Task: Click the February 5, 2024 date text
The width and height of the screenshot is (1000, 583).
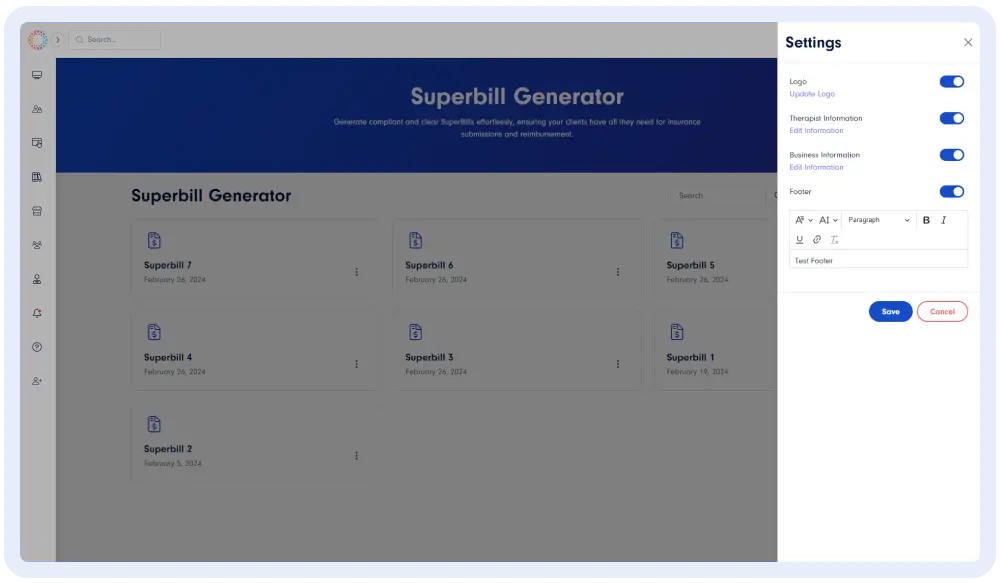Action: coord(172,464)
